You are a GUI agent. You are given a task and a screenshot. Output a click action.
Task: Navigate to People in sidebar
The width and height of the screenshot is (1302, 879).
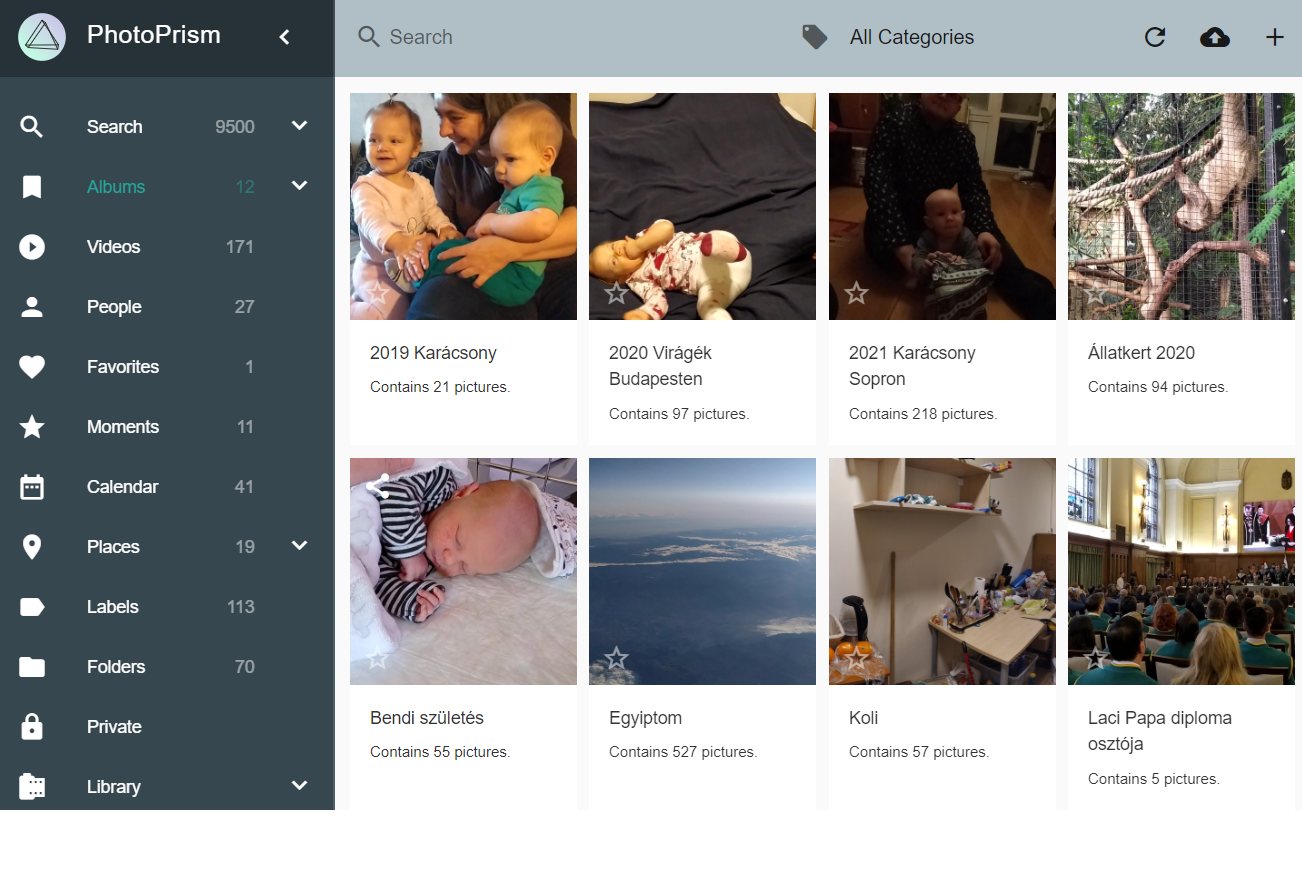click(x=114, y=307)
